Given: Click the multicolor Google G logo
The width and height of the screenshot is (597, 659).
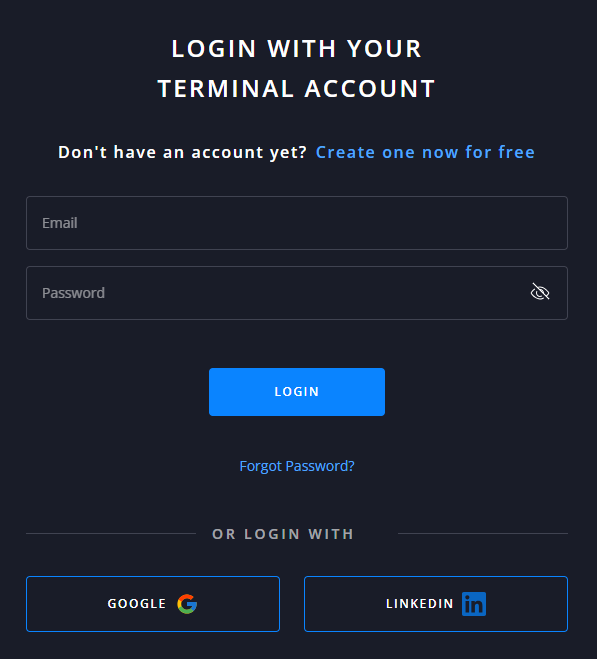Looking at the screenshot, I should [187, 604].
